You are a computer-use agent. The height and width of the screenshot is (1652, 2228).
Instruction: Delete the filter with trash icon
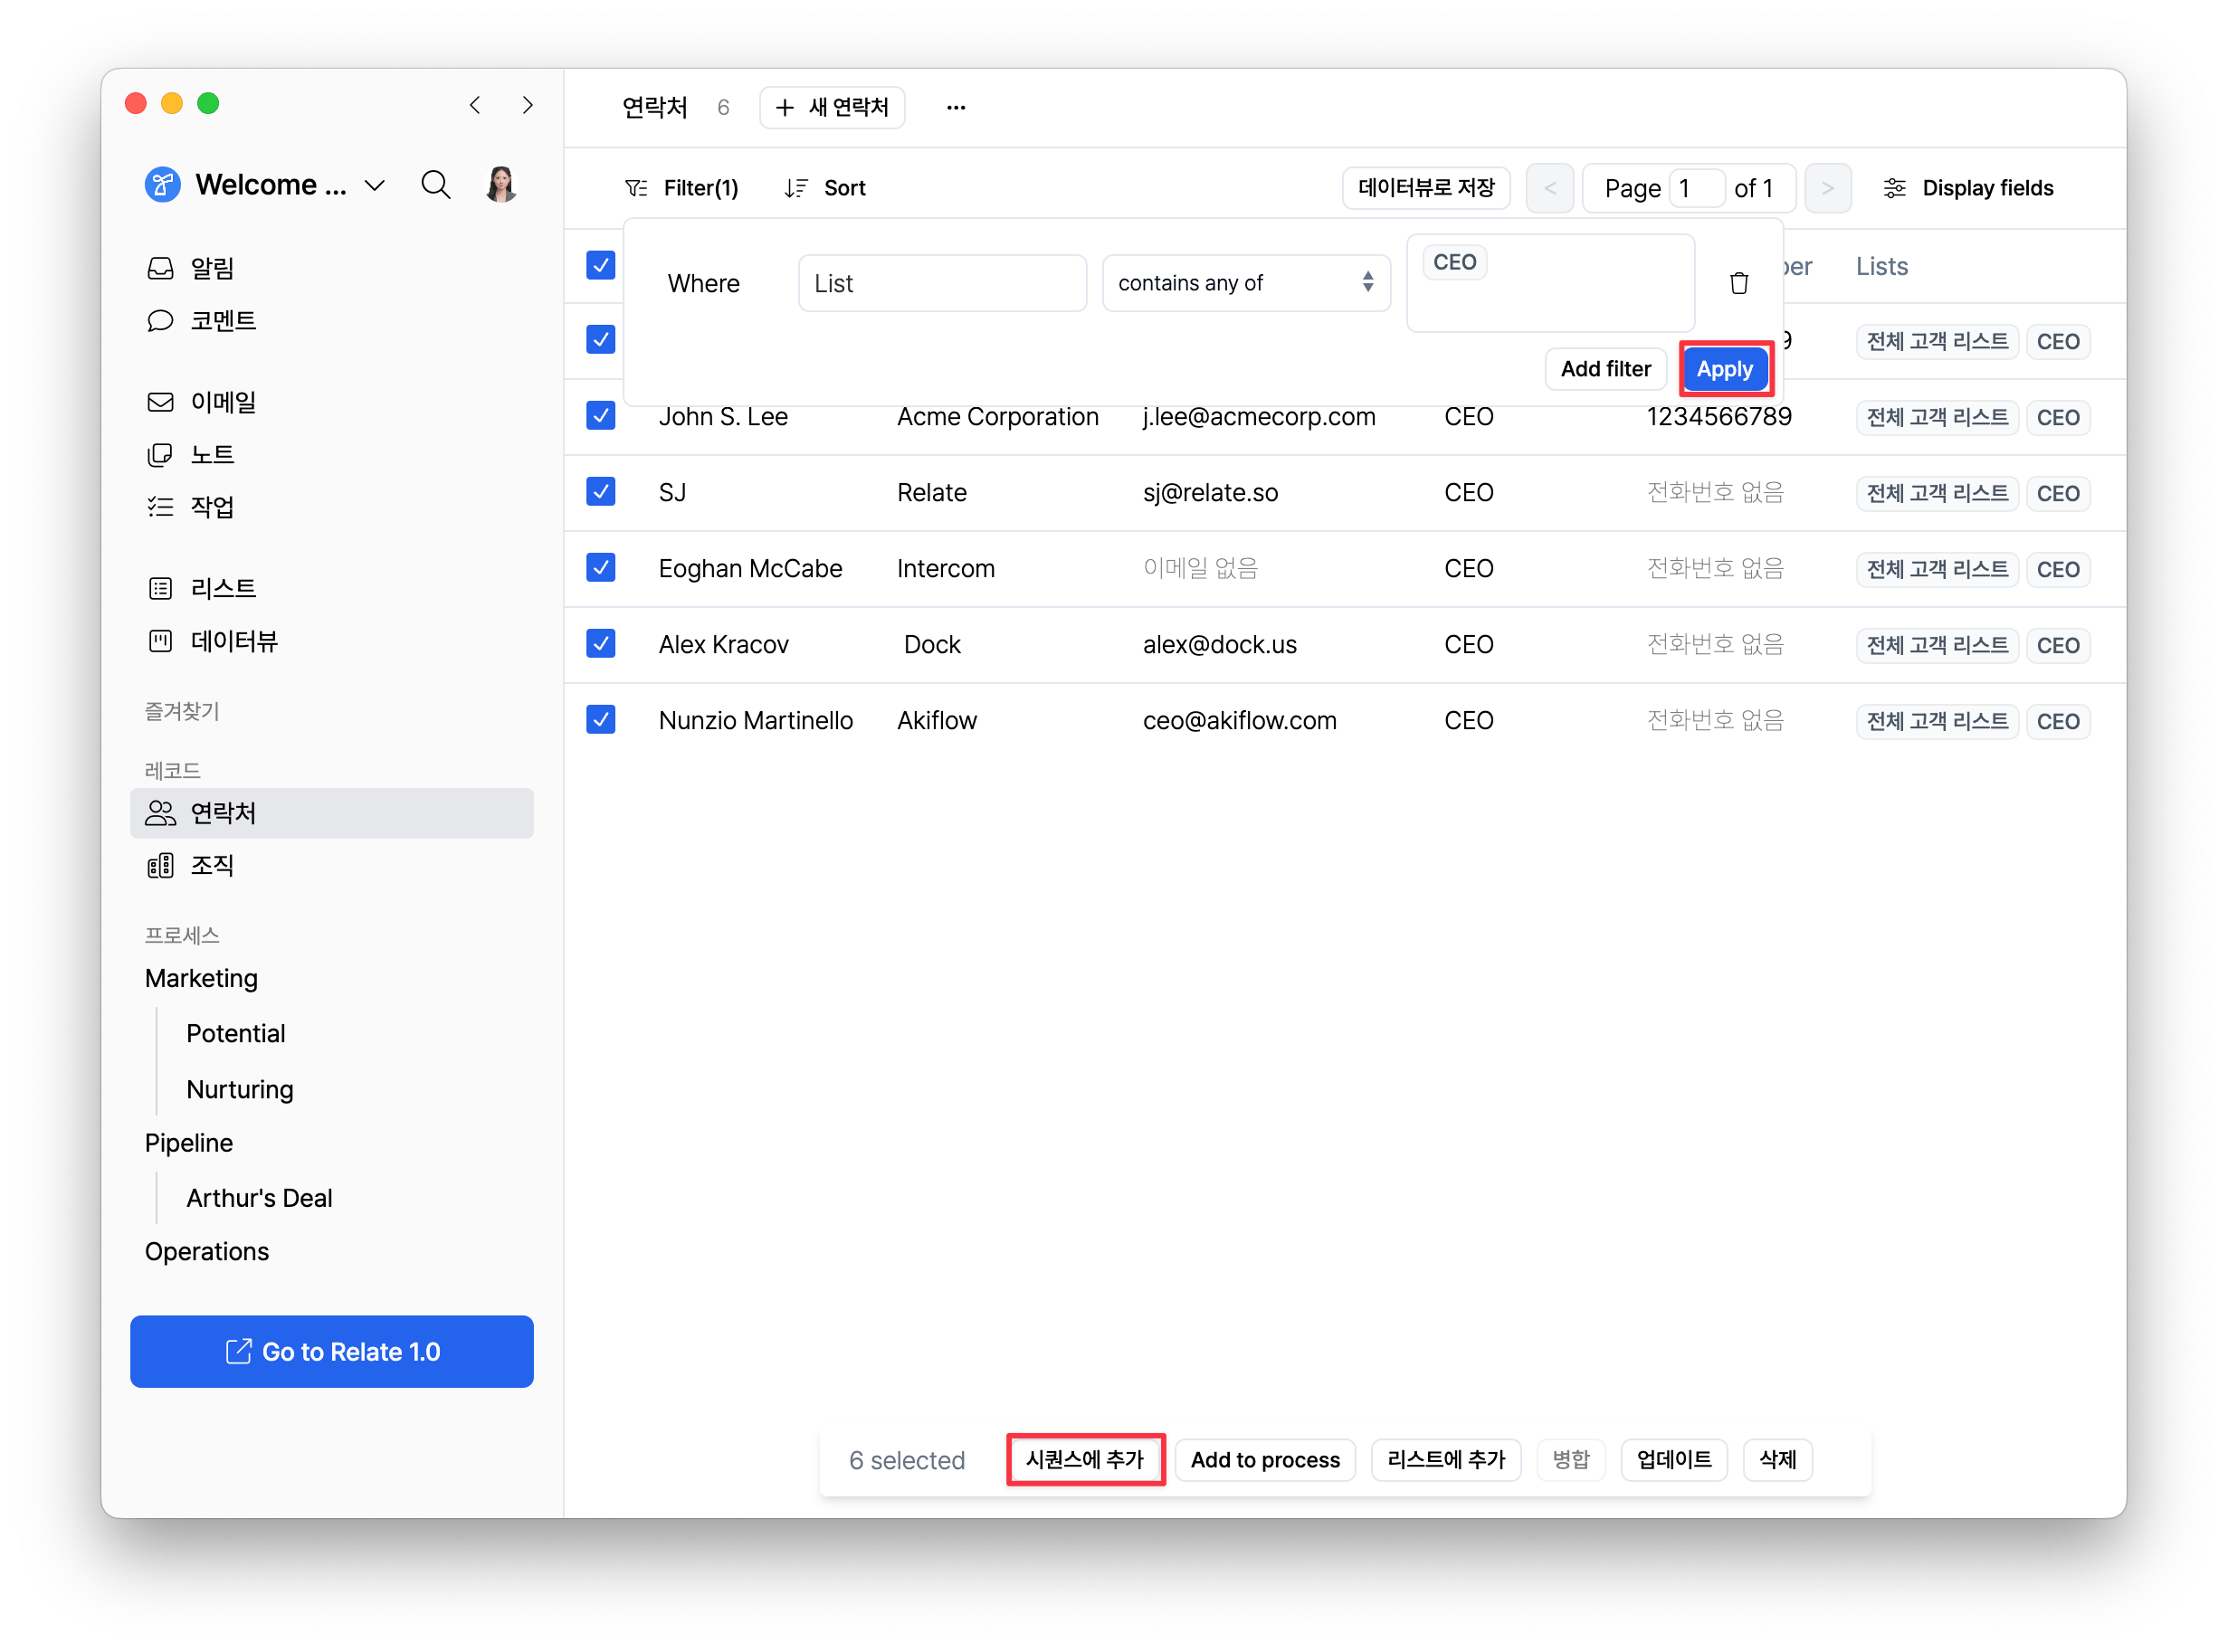1739,283
